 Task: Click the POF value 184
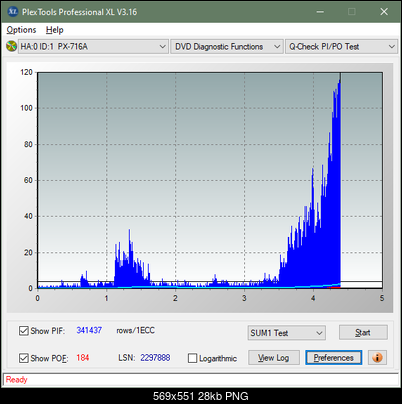point(83,358)
